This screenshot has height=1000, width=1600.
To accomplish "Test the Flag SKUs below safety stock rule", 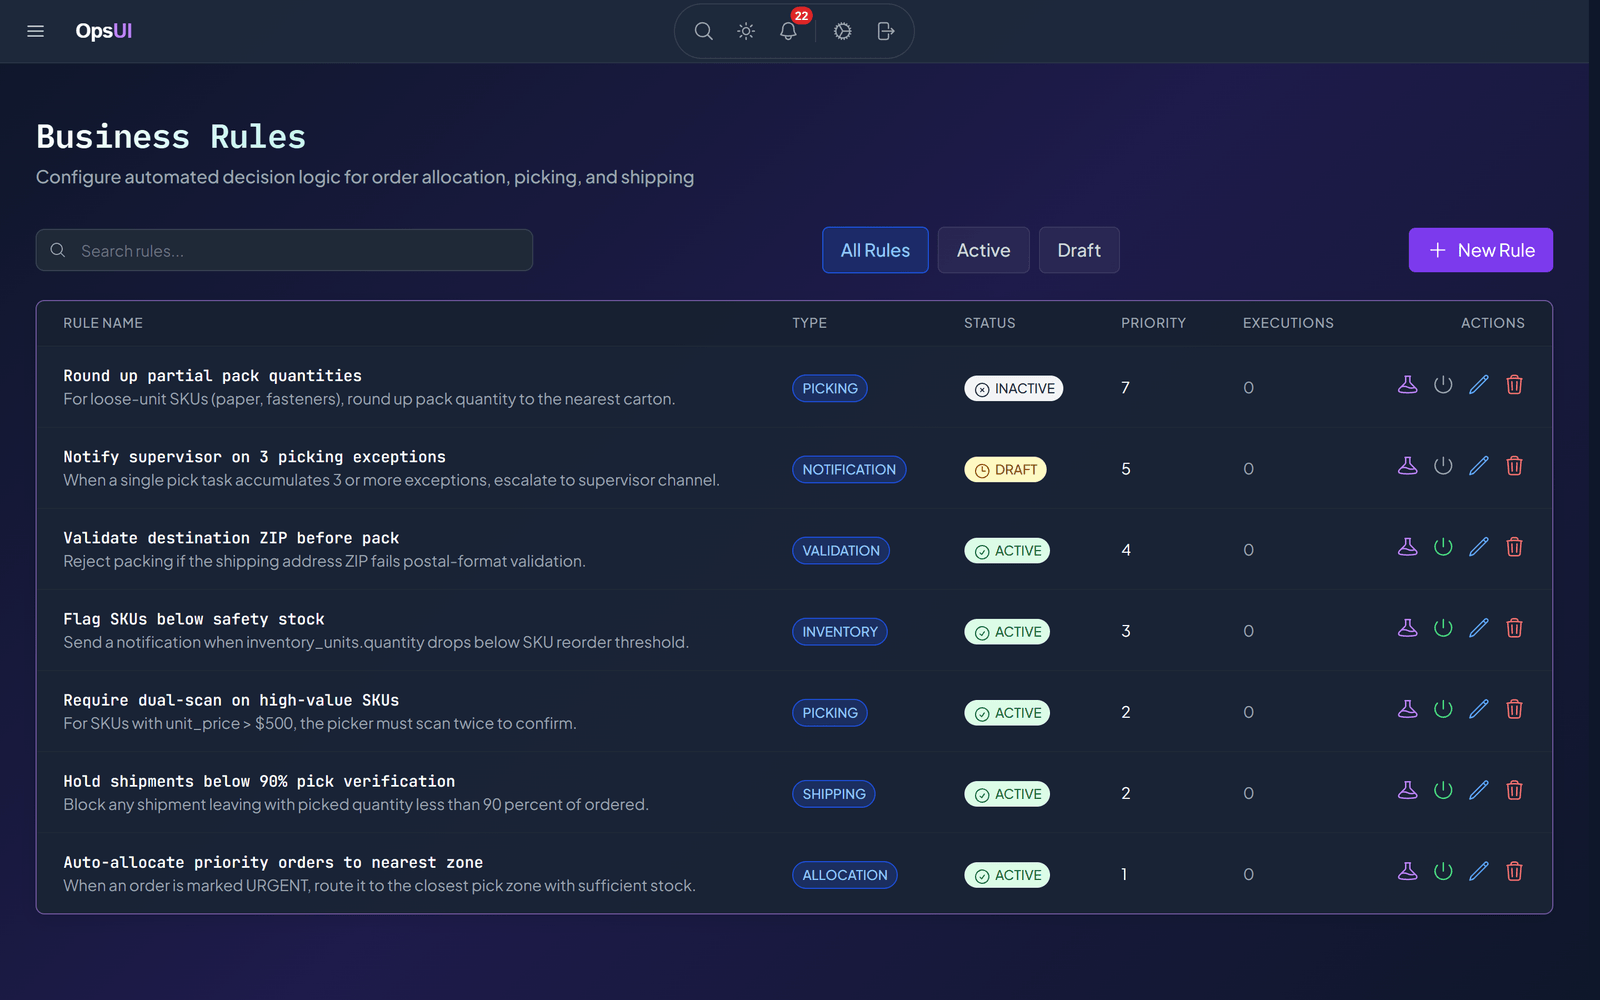I will click(x=1408, y=628).
